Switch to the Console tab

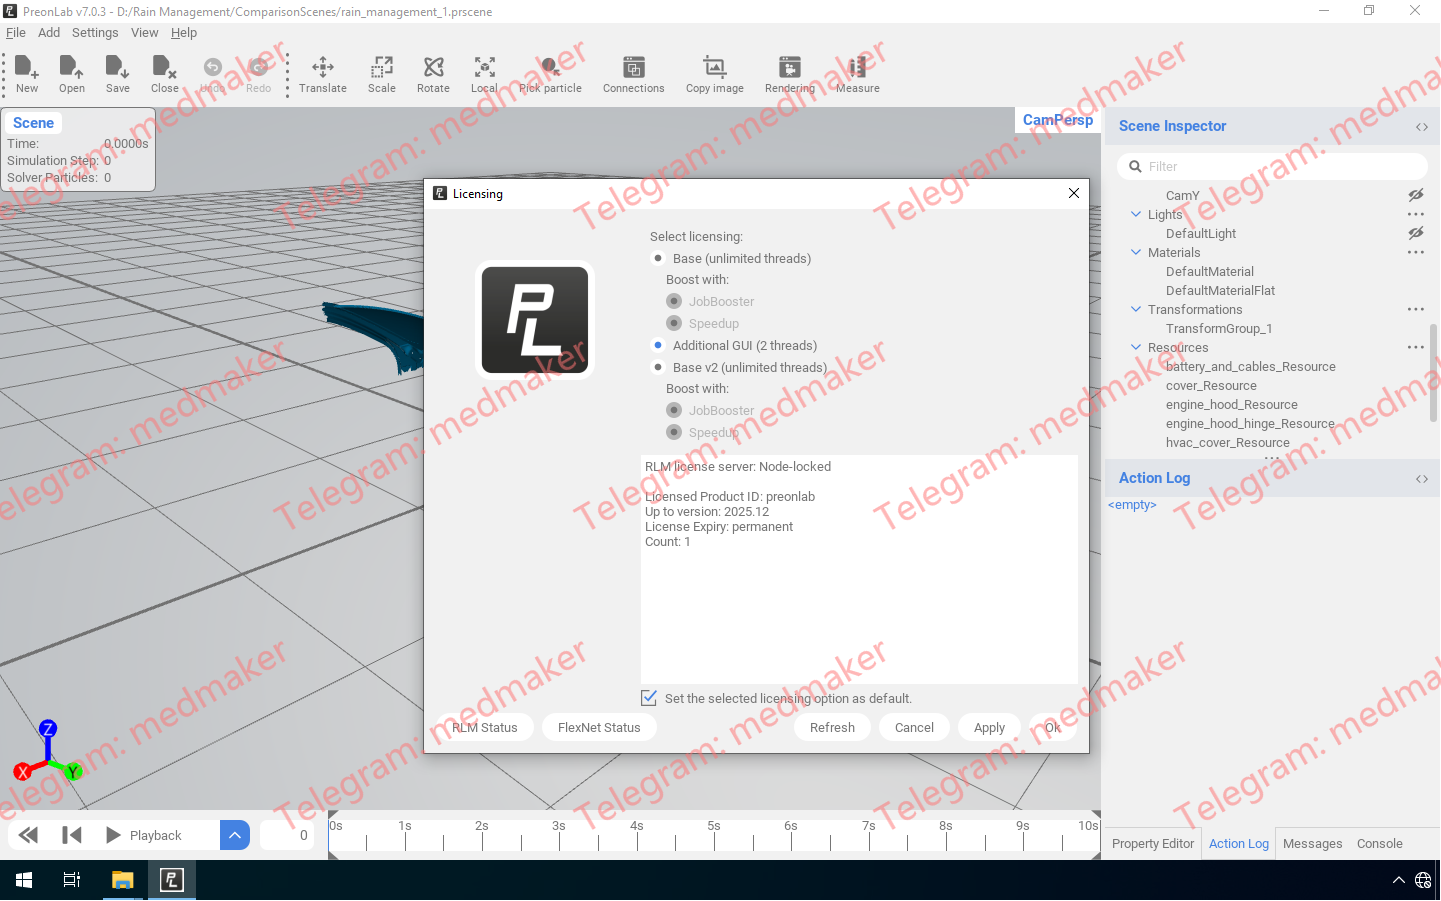(x=1379, y=843)
